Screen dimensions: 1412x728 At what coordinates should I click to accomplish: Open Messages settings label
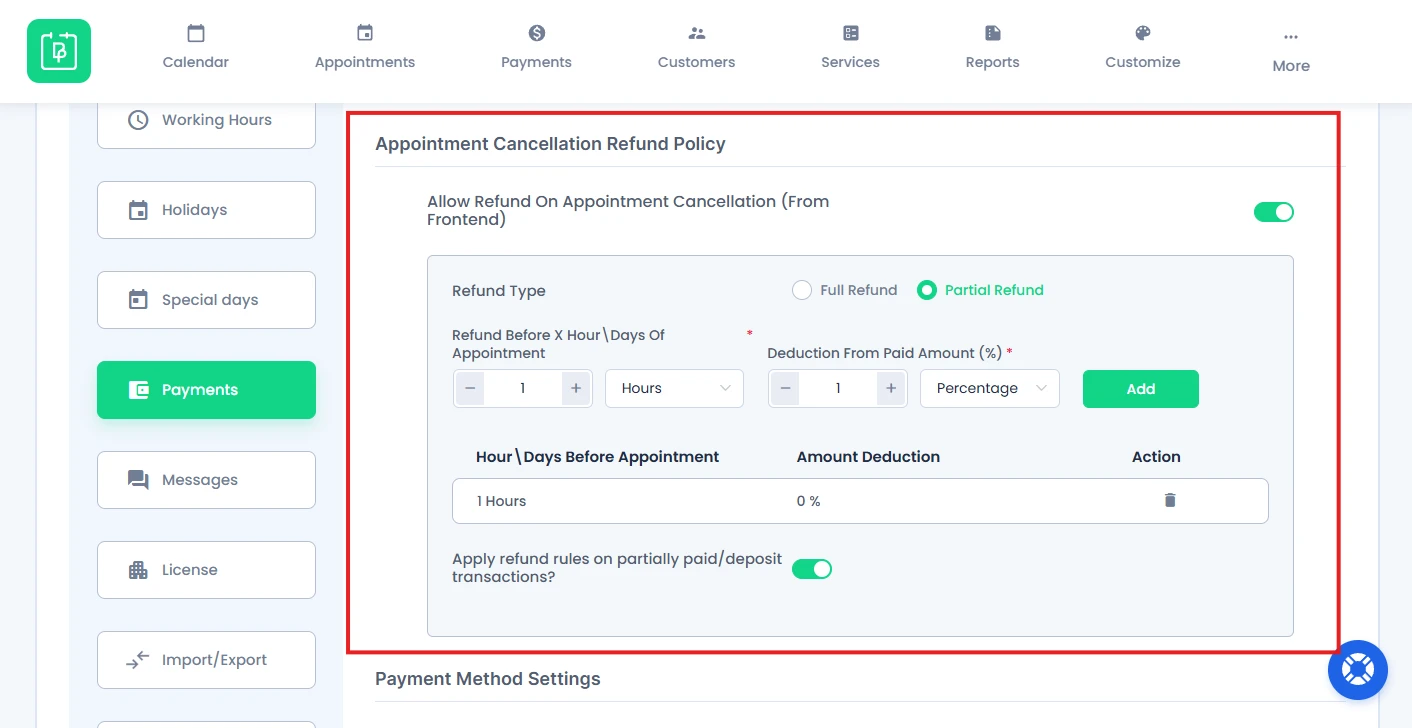(x=200, y=480)
